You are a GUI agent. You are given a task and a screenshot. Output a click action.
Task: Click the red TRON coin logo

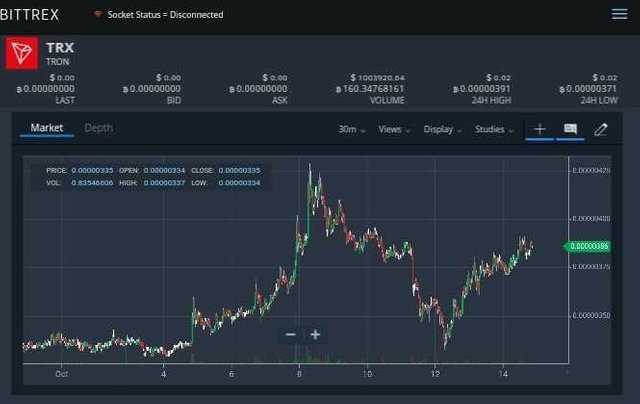tap(22, 54)
